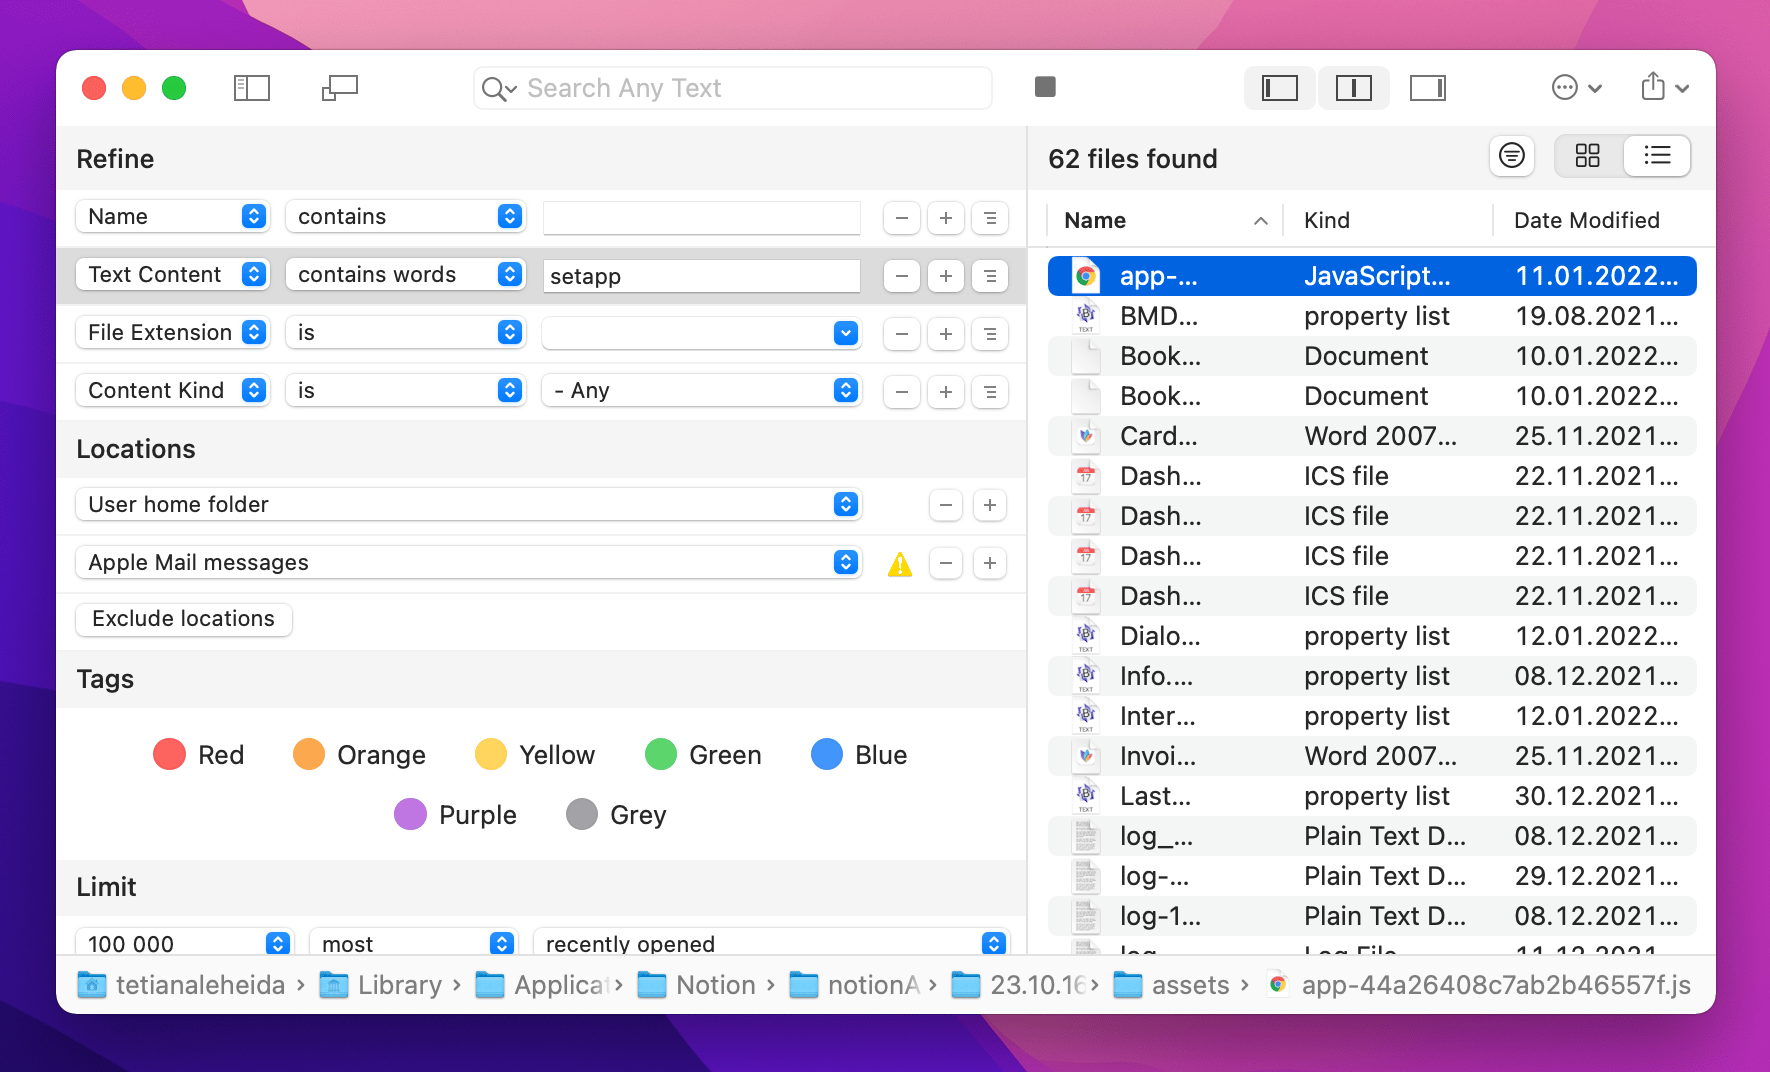Viewport: 1770px width, 1072px height.
Task: Open options menu for File Extension row
Action: click(x=990, y=334)
